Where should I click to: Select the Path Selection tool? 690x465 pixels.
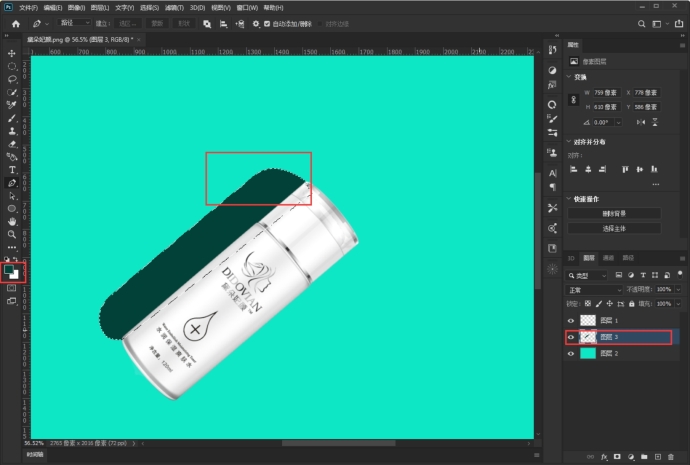pyautogui.click(x=12, y=196)
